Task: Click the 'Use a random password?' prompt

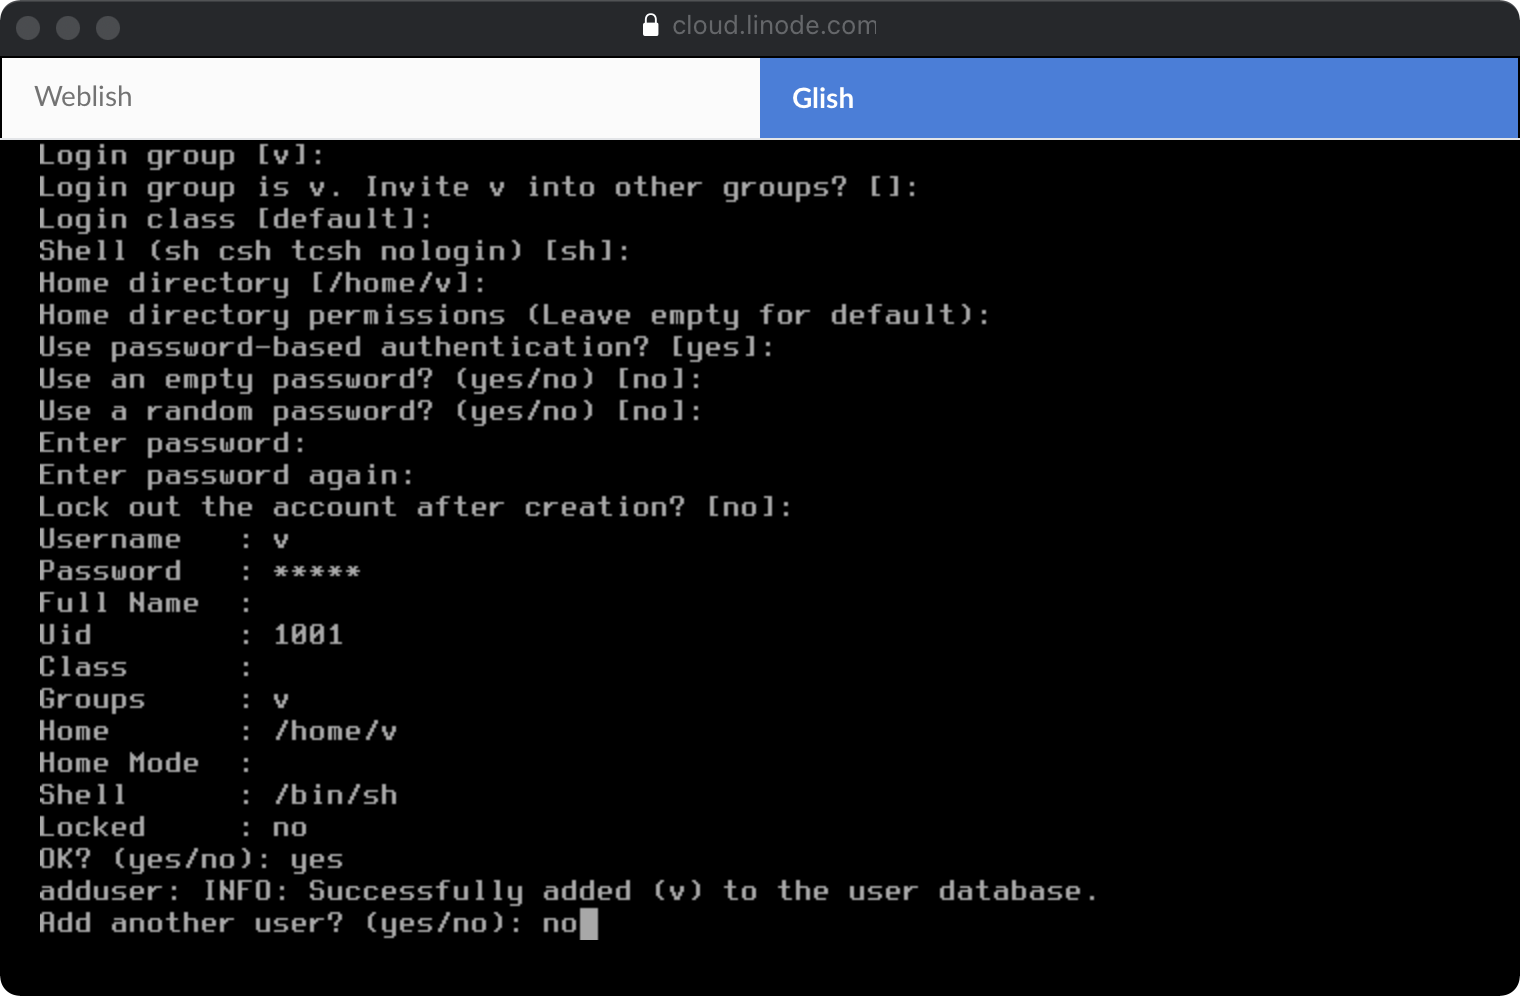Action: (x=369, y=411)
